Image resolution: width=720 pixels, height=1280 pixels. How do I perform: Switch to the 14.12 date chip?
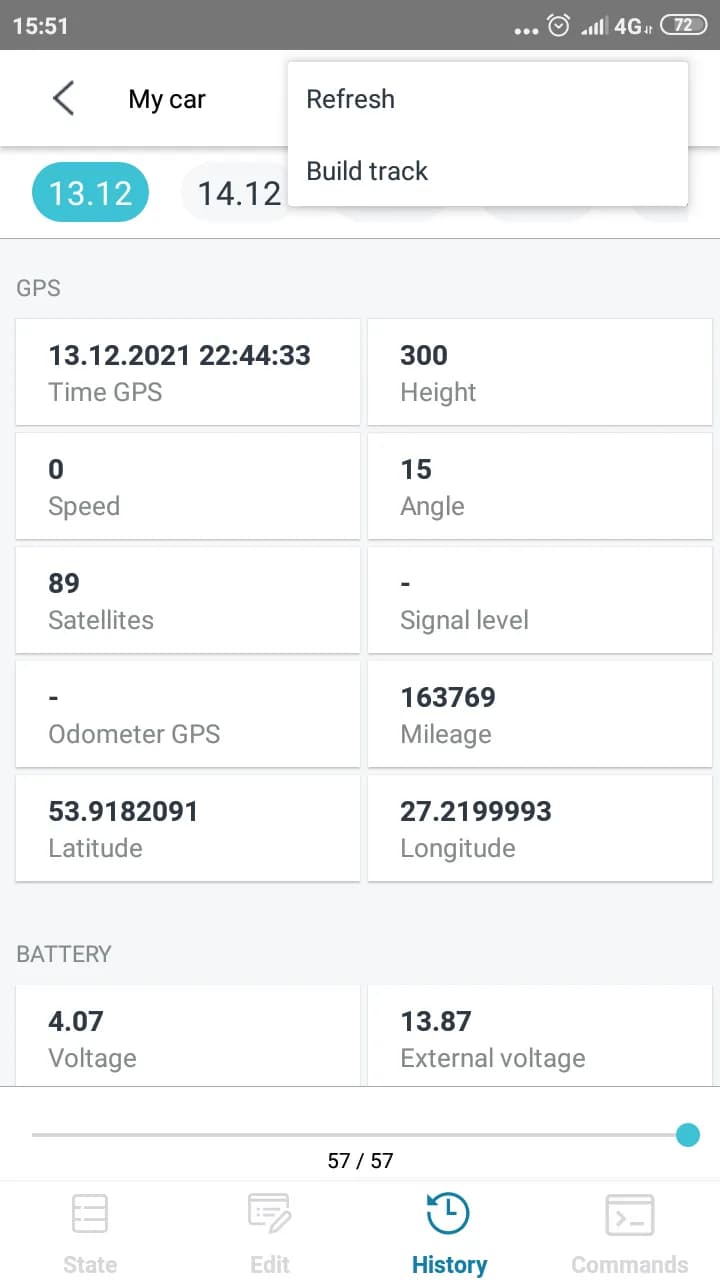[x=236, y=193]
